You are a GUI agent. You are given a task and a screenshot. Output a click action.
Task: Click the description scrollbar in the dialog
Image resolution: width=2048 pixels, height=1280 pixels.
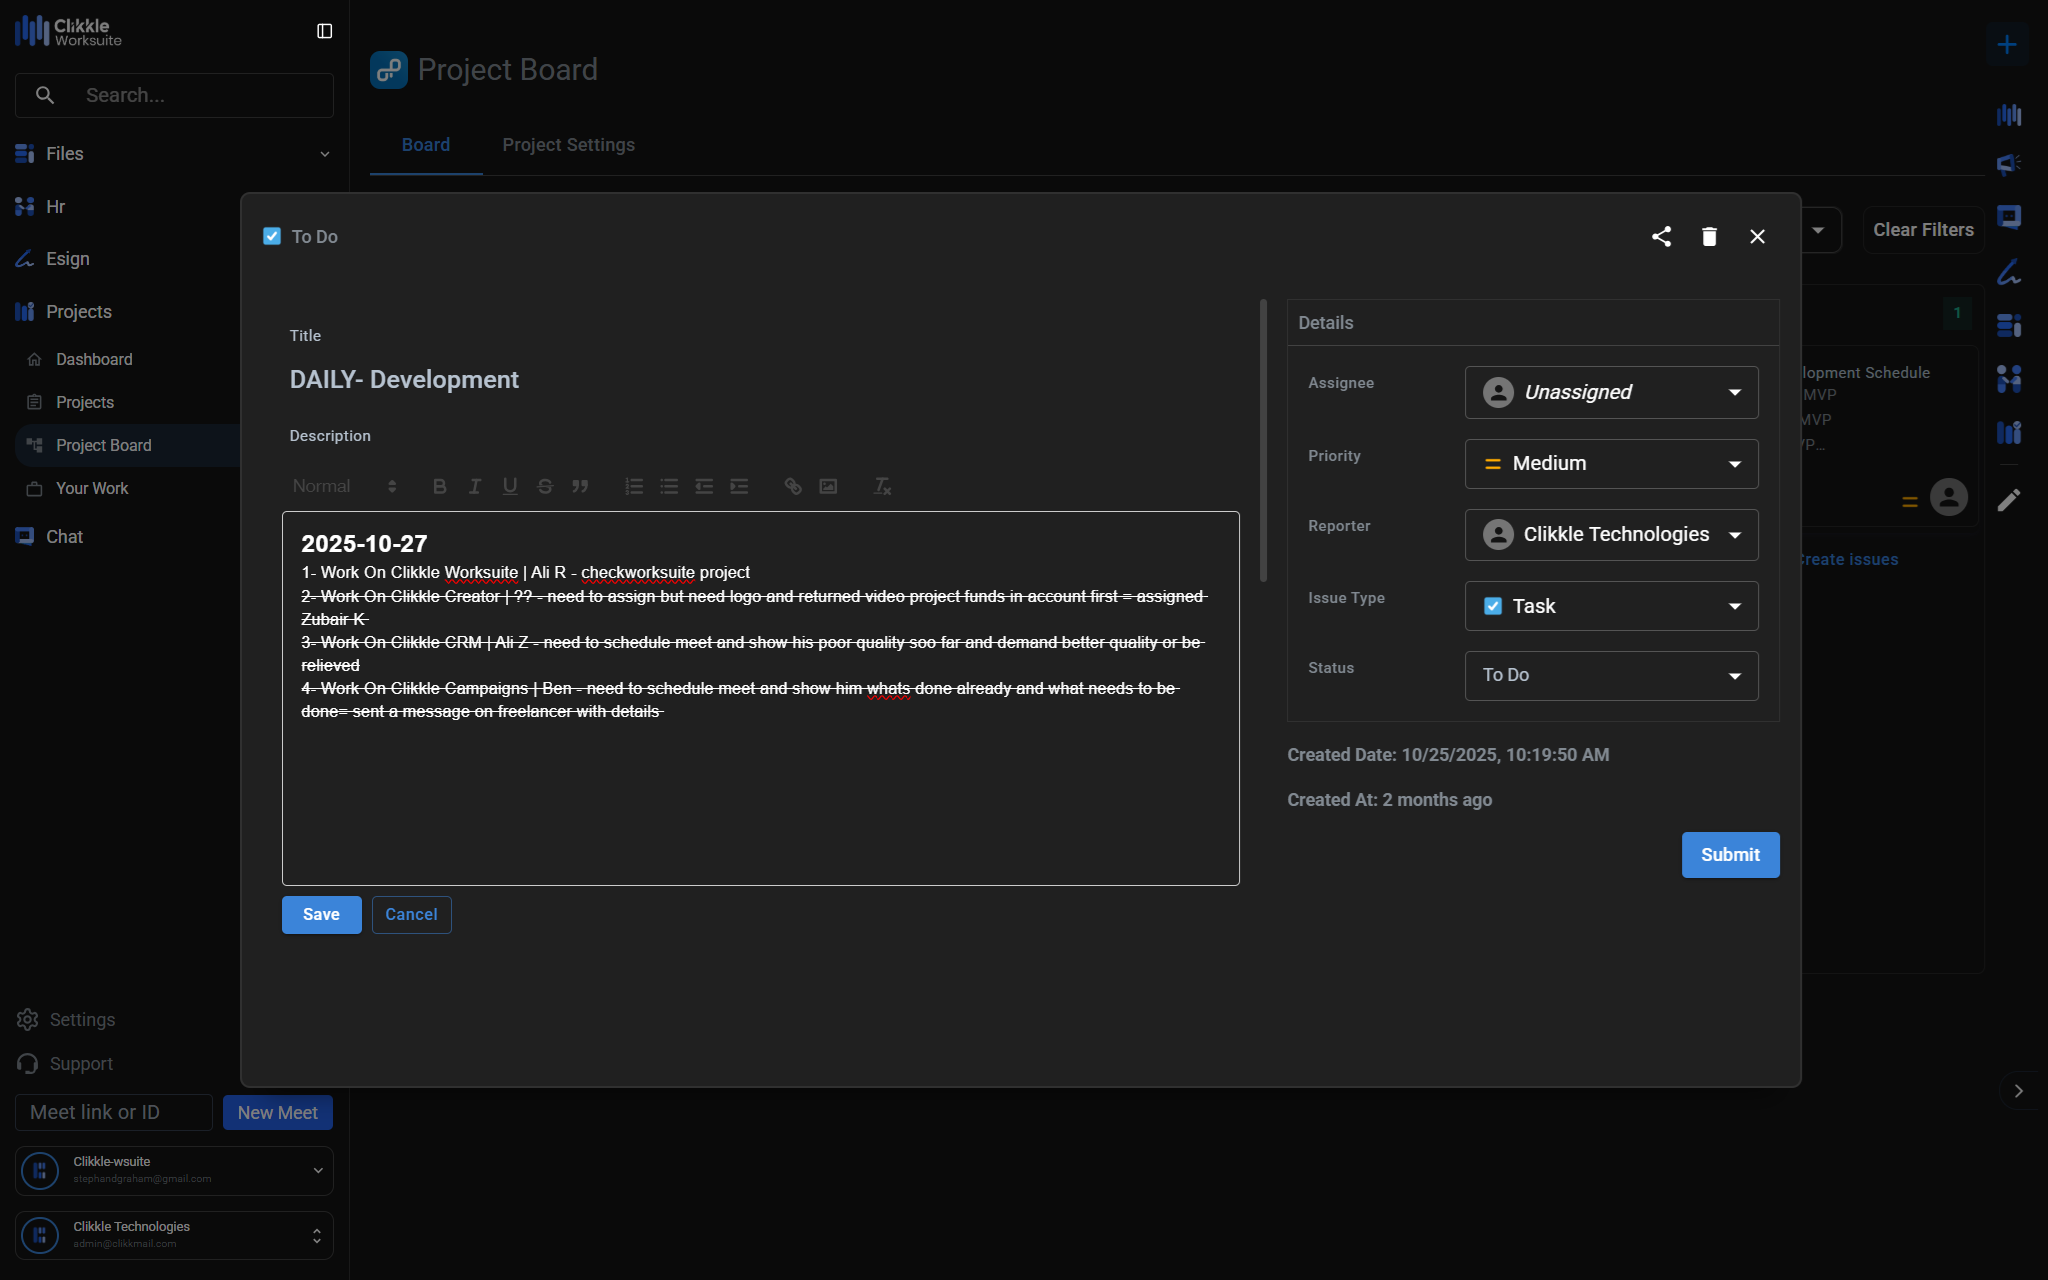pos(1263,440)
